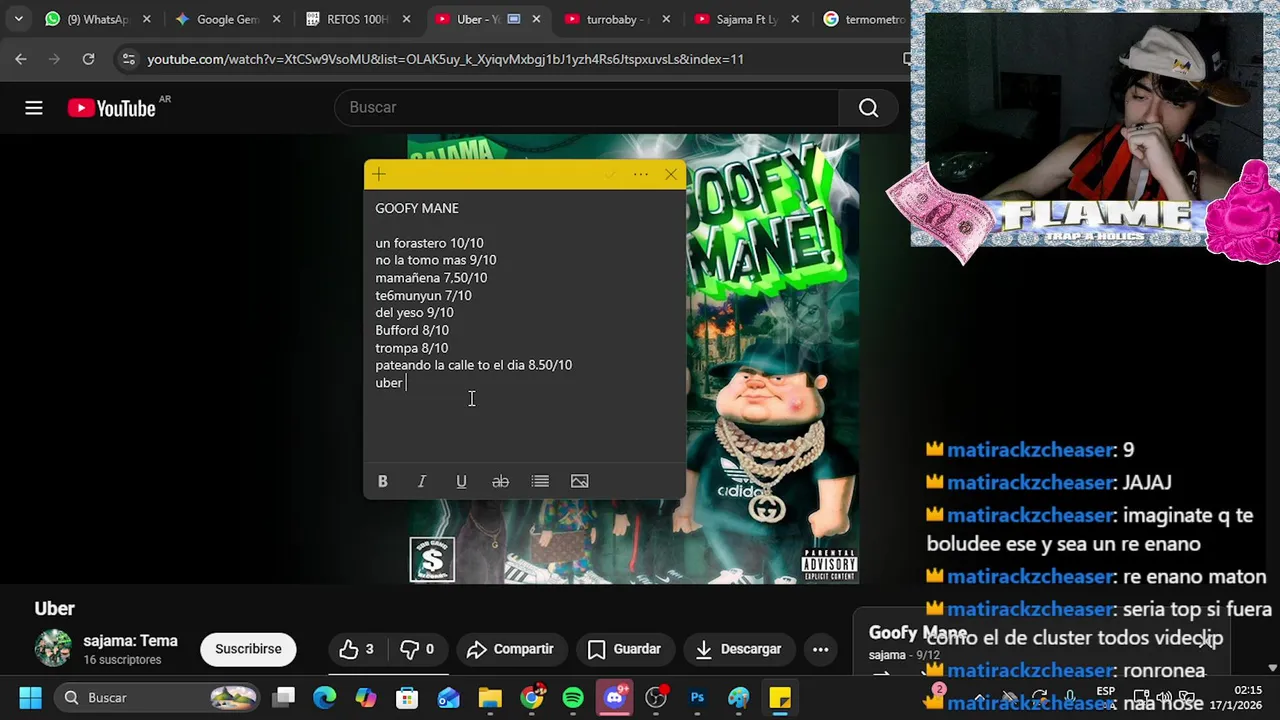Like the Uber video
Viewport: 1280px width, 720px height.
tap(357, 649)
